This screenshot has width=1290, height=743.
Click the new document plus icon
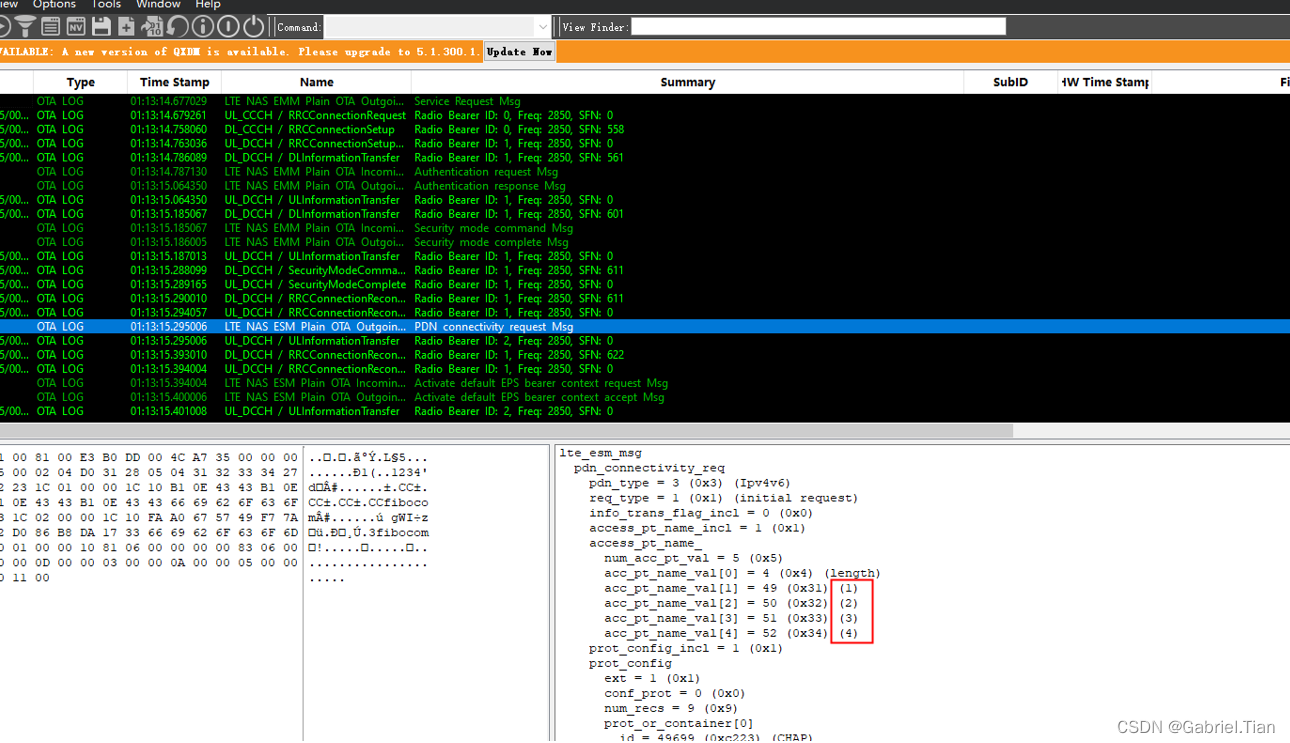coord(127,27)
